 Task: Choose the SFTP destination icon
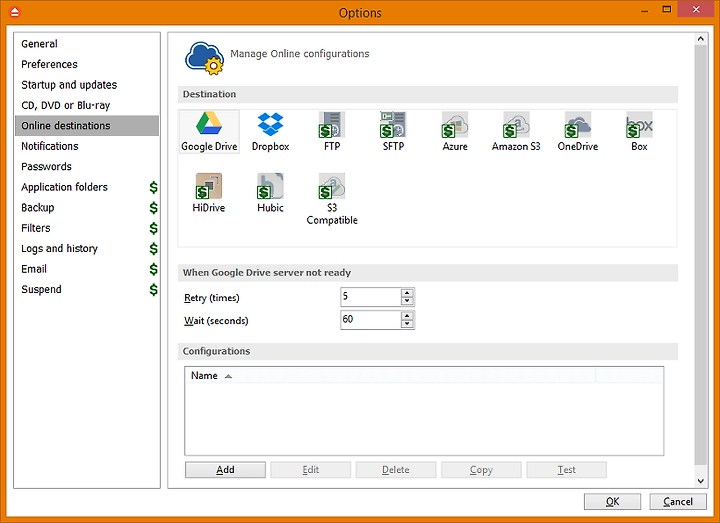(393, 131)
